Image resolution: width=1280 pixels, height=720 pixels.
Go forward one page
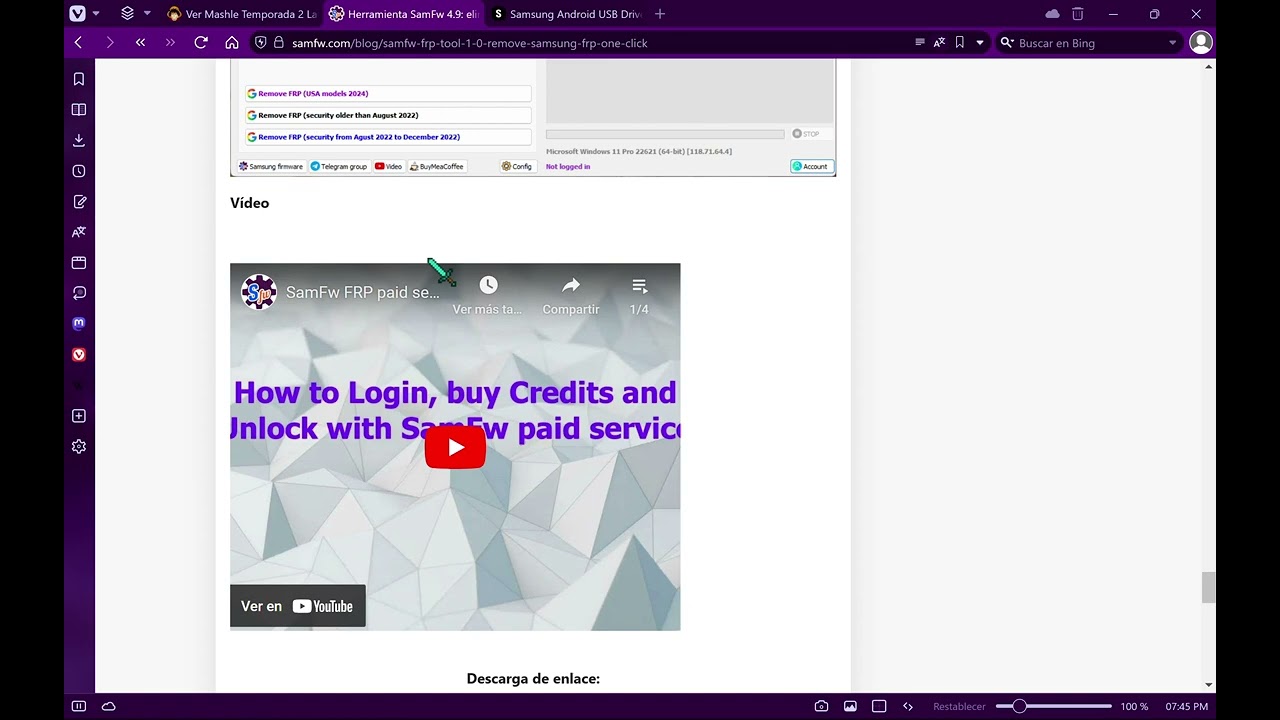[x=109, y=43]
